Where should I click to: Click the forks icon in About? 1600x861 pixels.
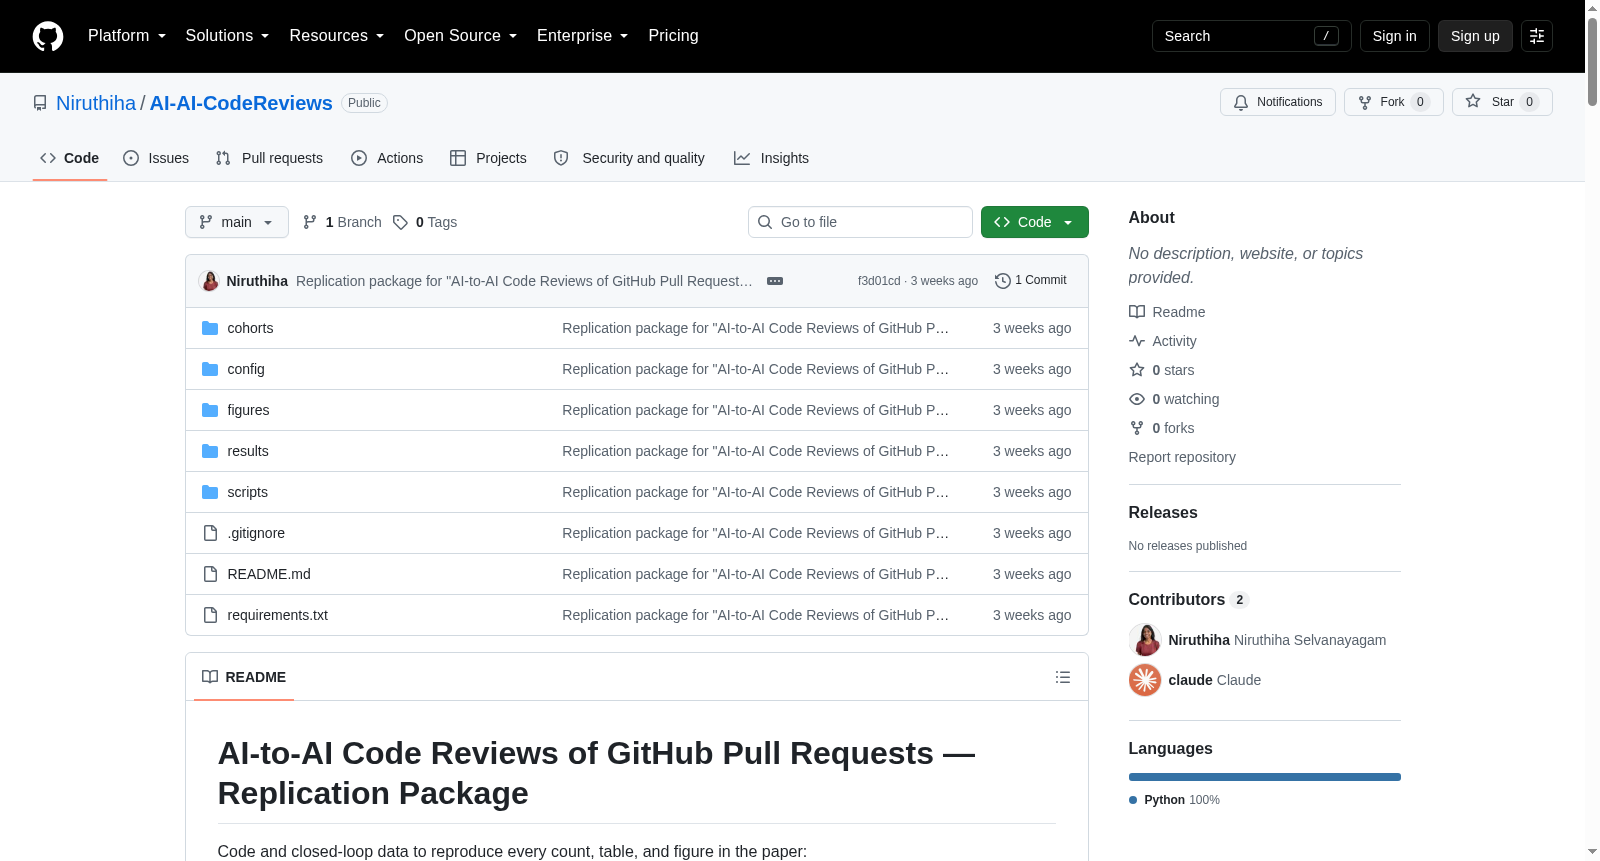pyautogui.click(x=1137, y=428)
